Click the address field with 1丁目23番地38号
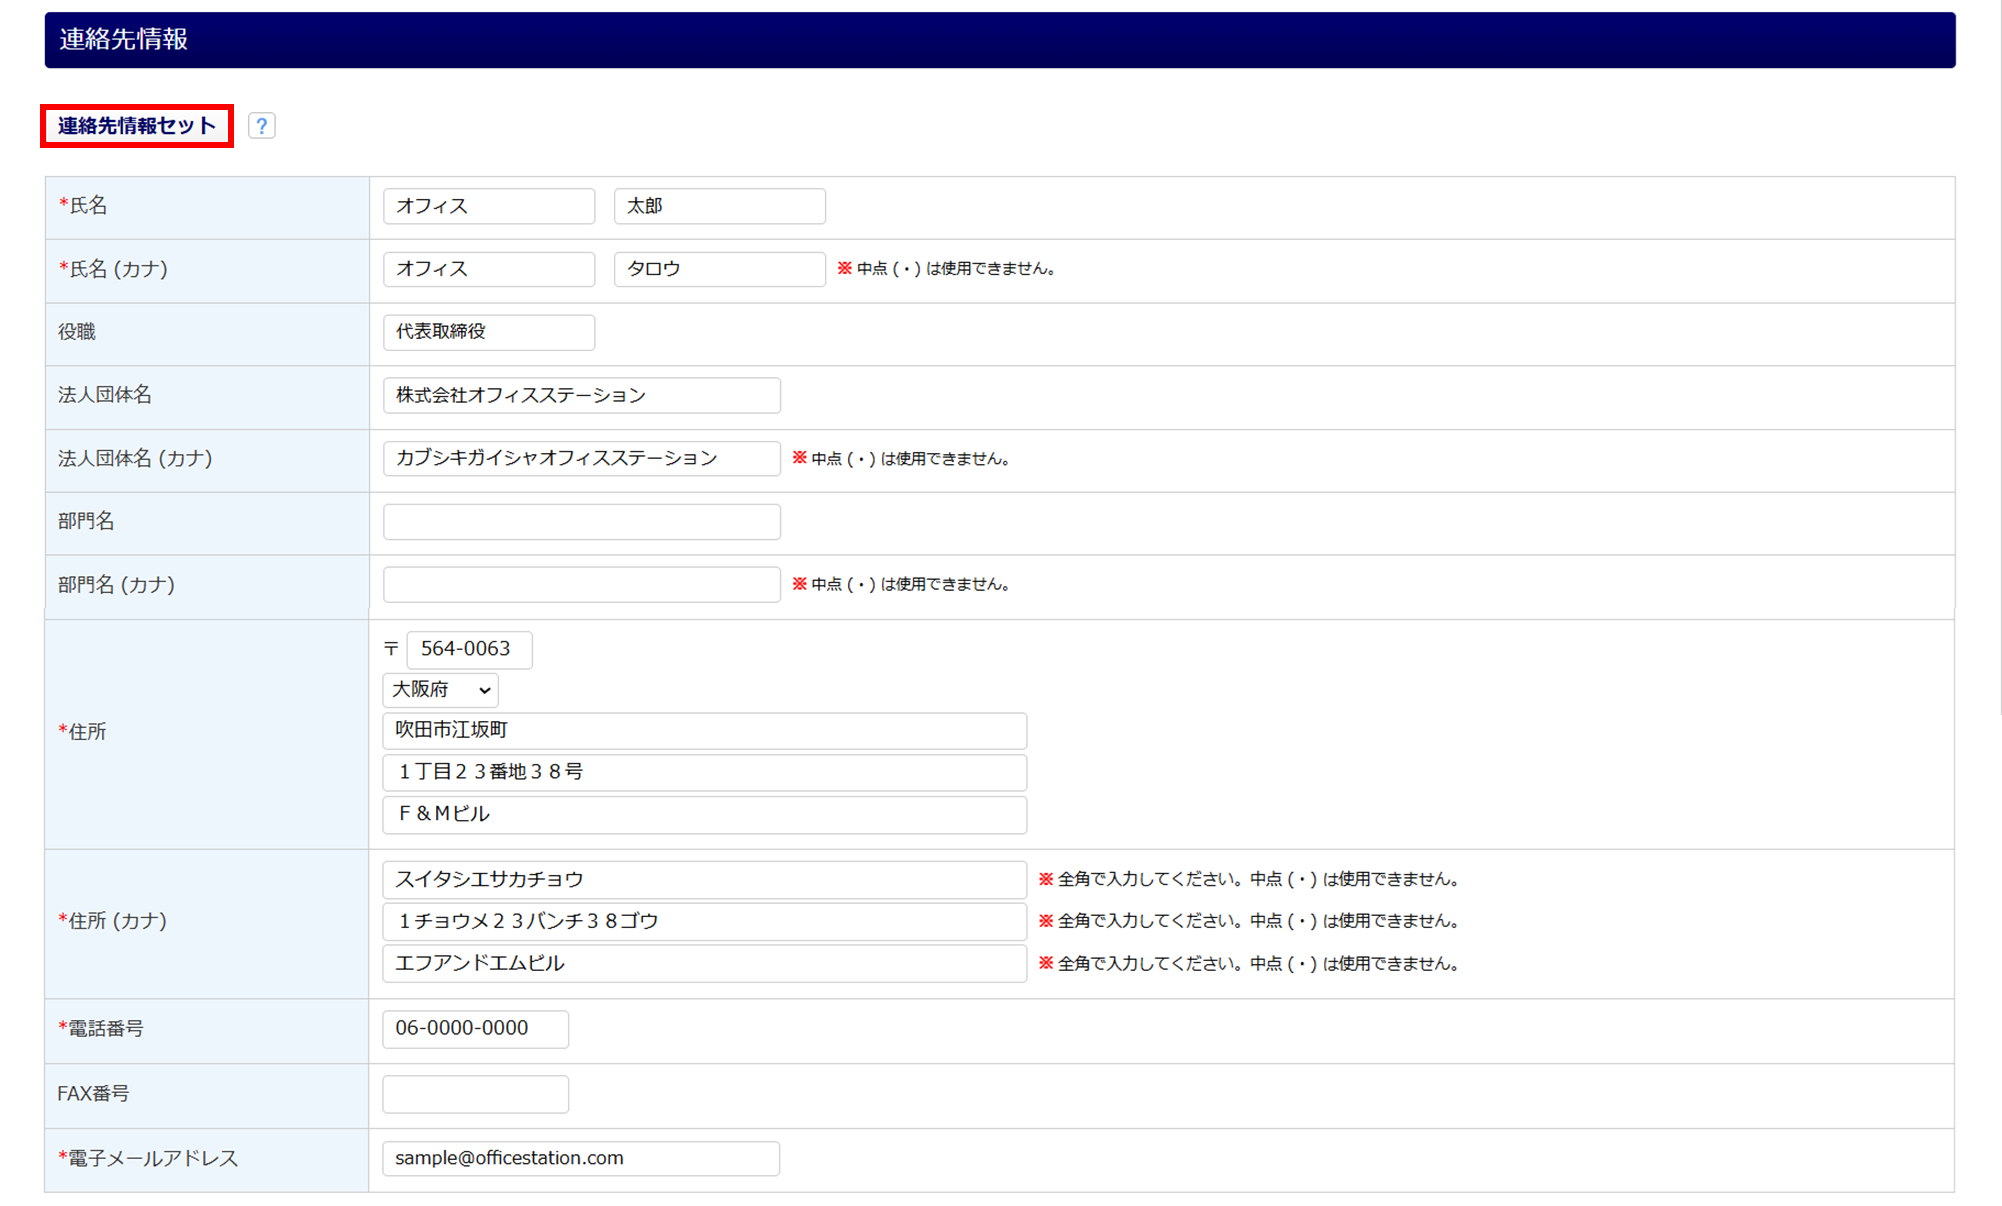Screen dimensions: 2002x1206 click(x=704, y=772)
